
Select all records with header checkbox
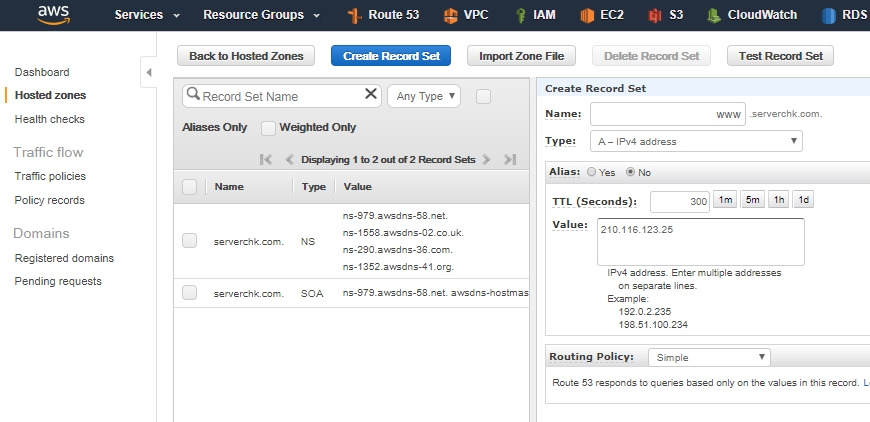pos(190,187)
